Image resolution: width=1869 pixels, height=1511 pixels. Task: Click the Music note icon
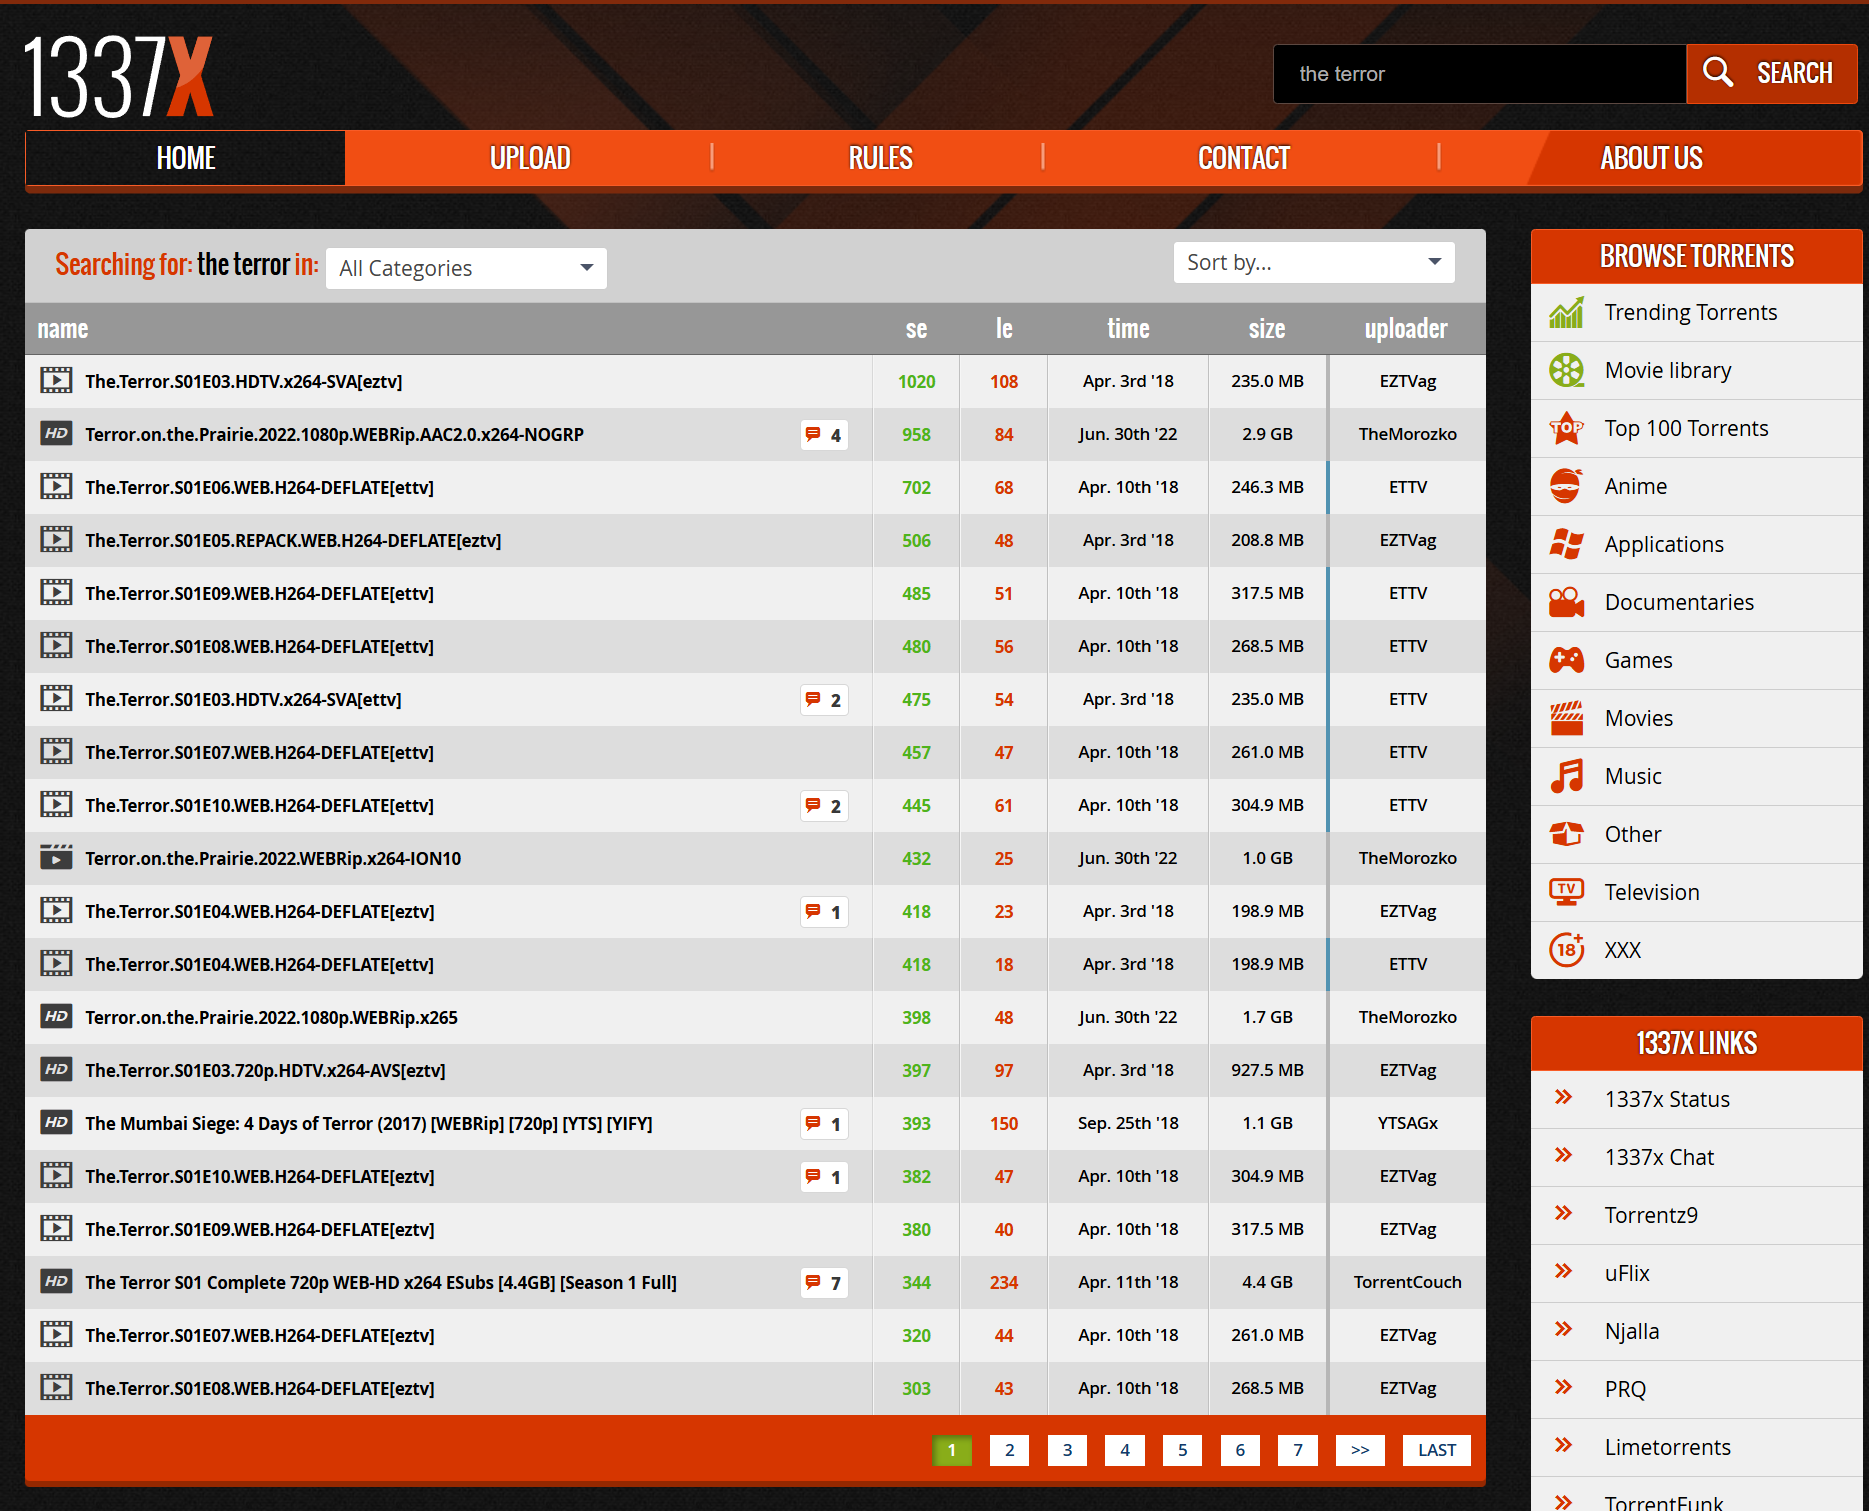click(1566, 776)
